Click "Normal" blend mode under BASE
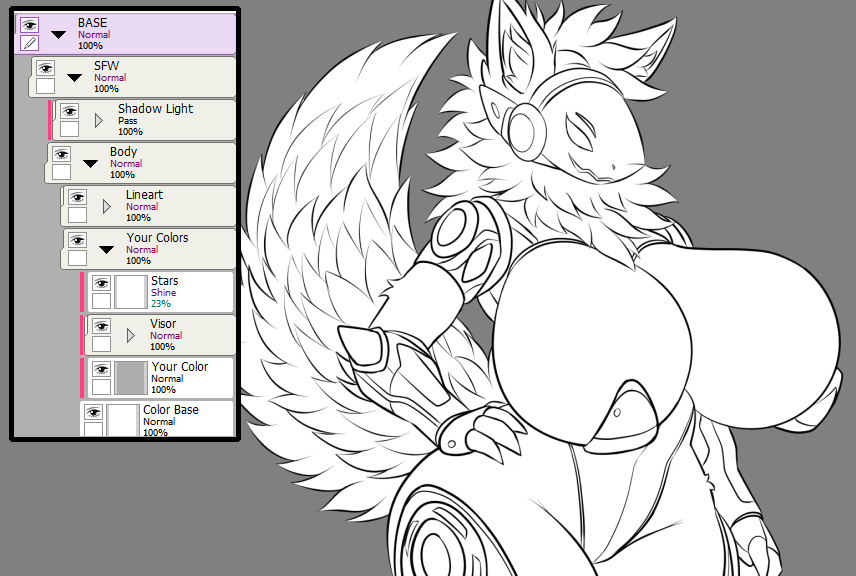The height and width of the screenshot is (576, 856). [x=94, y=34]
